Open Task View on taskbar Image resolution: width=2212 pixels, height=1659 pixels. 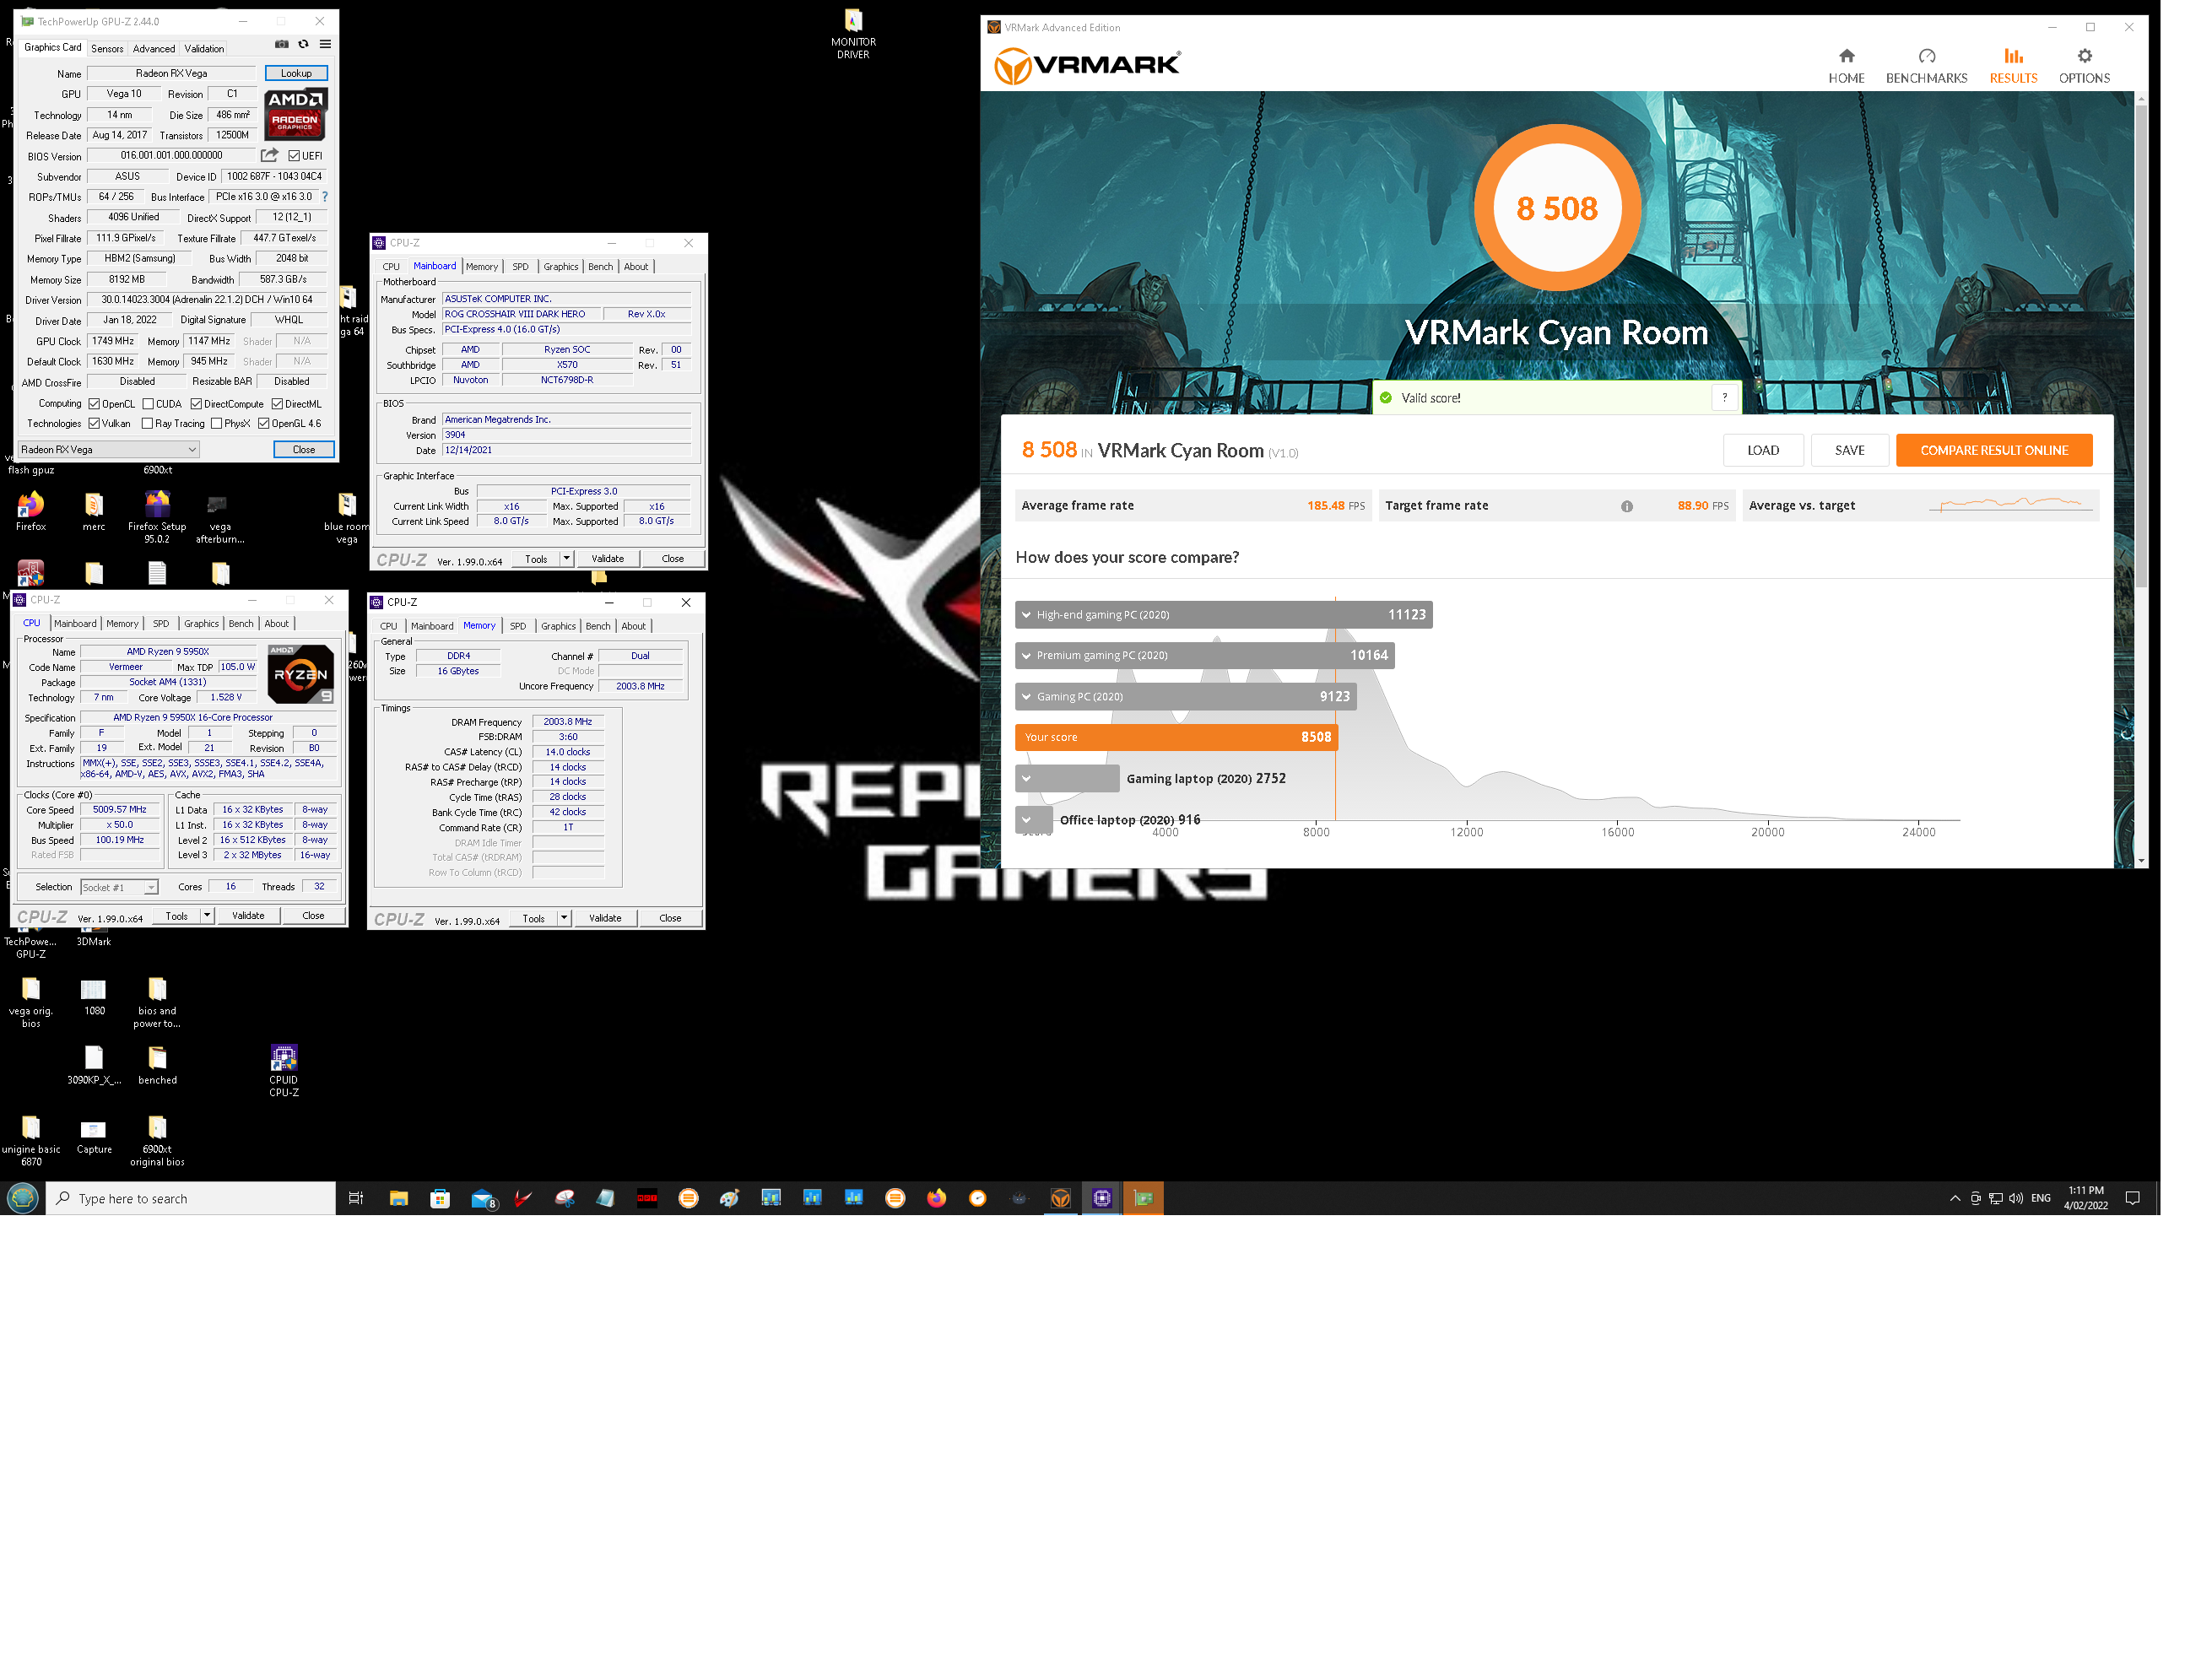tap(356, 1198)
